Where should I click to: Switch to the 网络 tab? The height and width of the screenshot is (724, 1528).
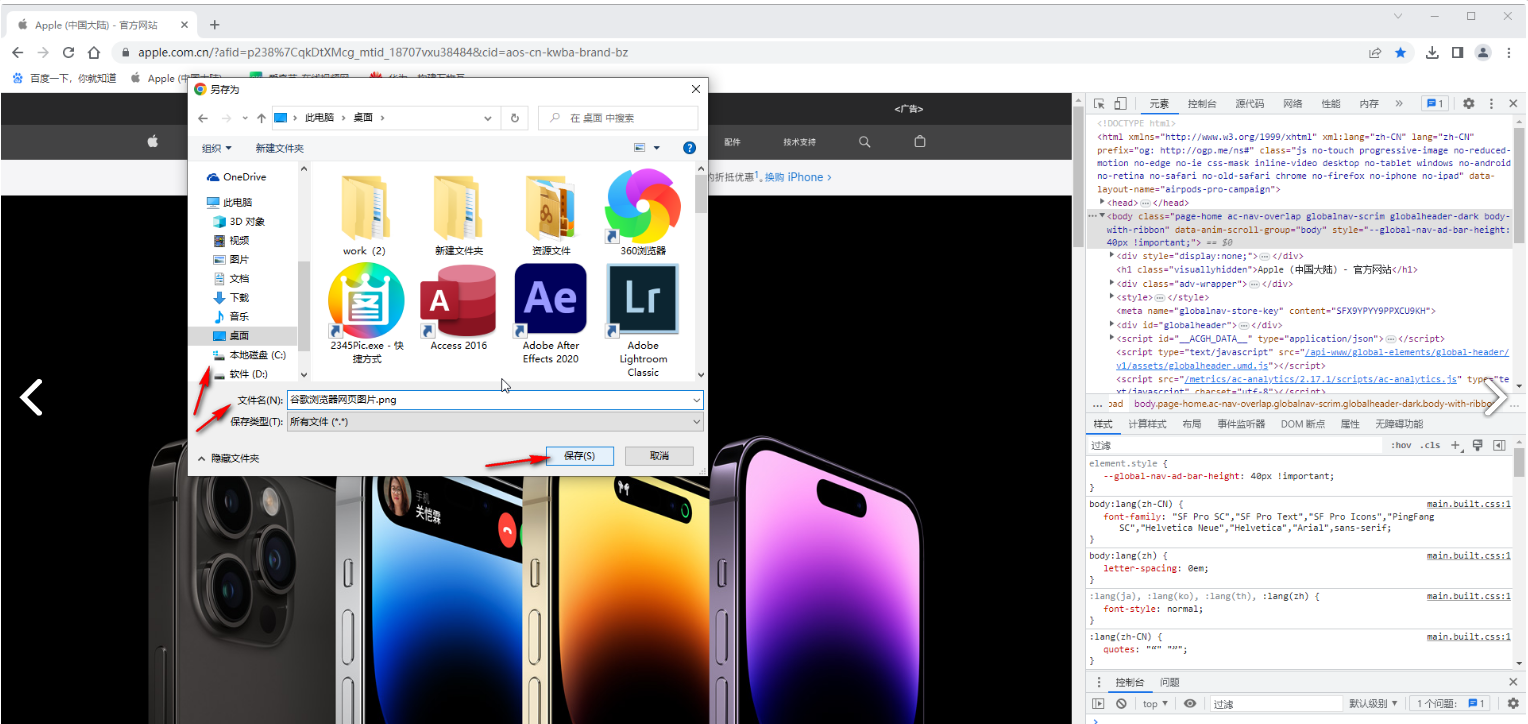pos(1292,103)
